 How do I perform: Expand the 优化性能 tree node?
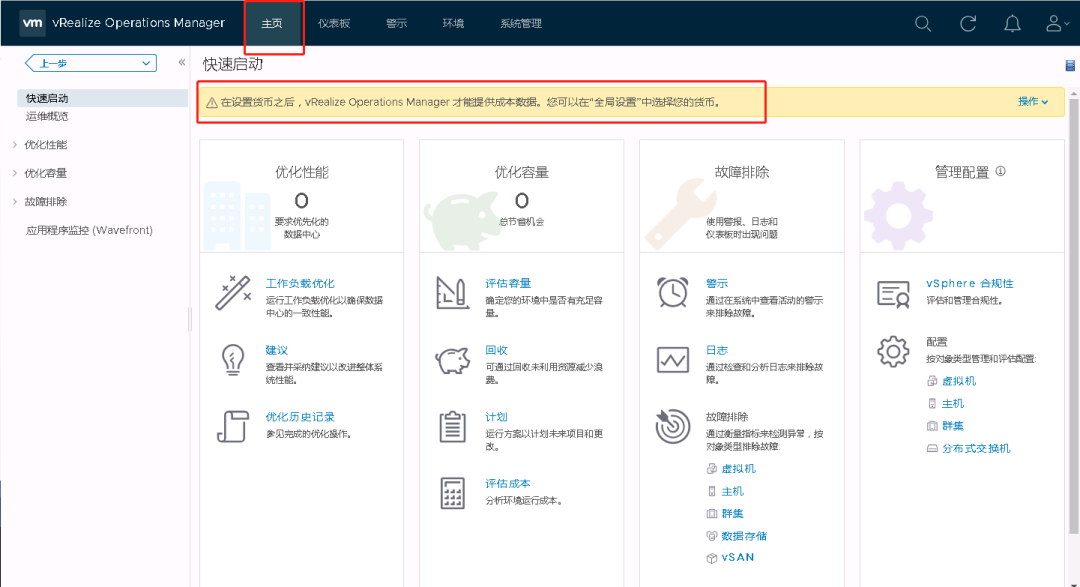[15, 145]
